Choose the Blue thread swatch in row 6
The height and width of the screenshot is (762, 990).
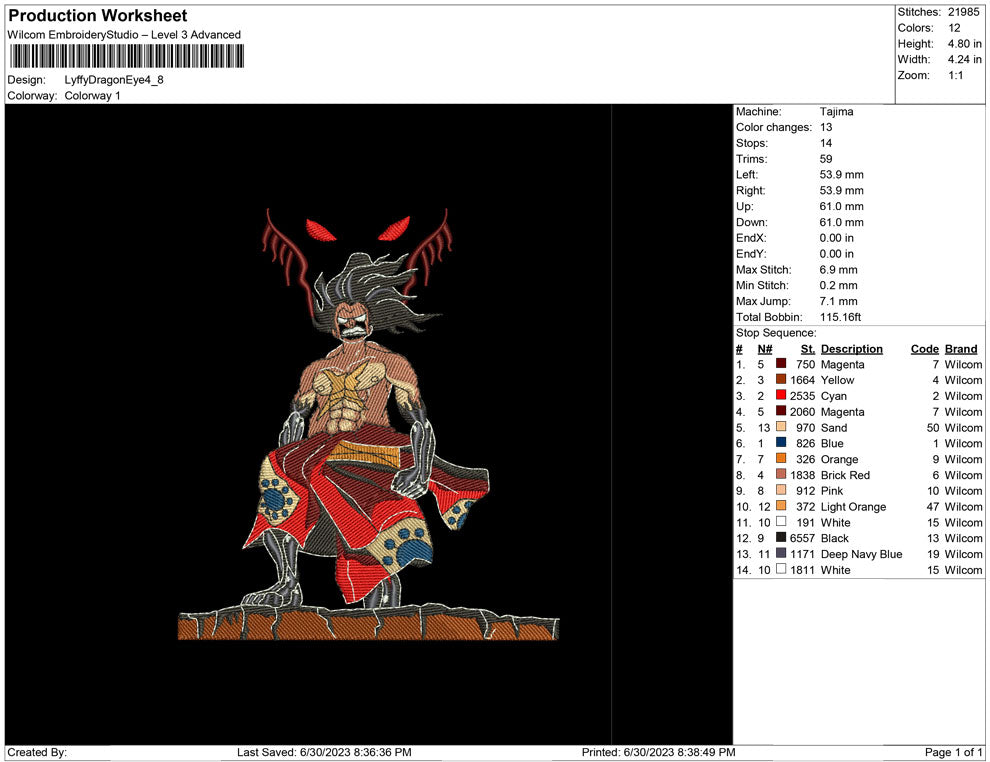[781, 443]
